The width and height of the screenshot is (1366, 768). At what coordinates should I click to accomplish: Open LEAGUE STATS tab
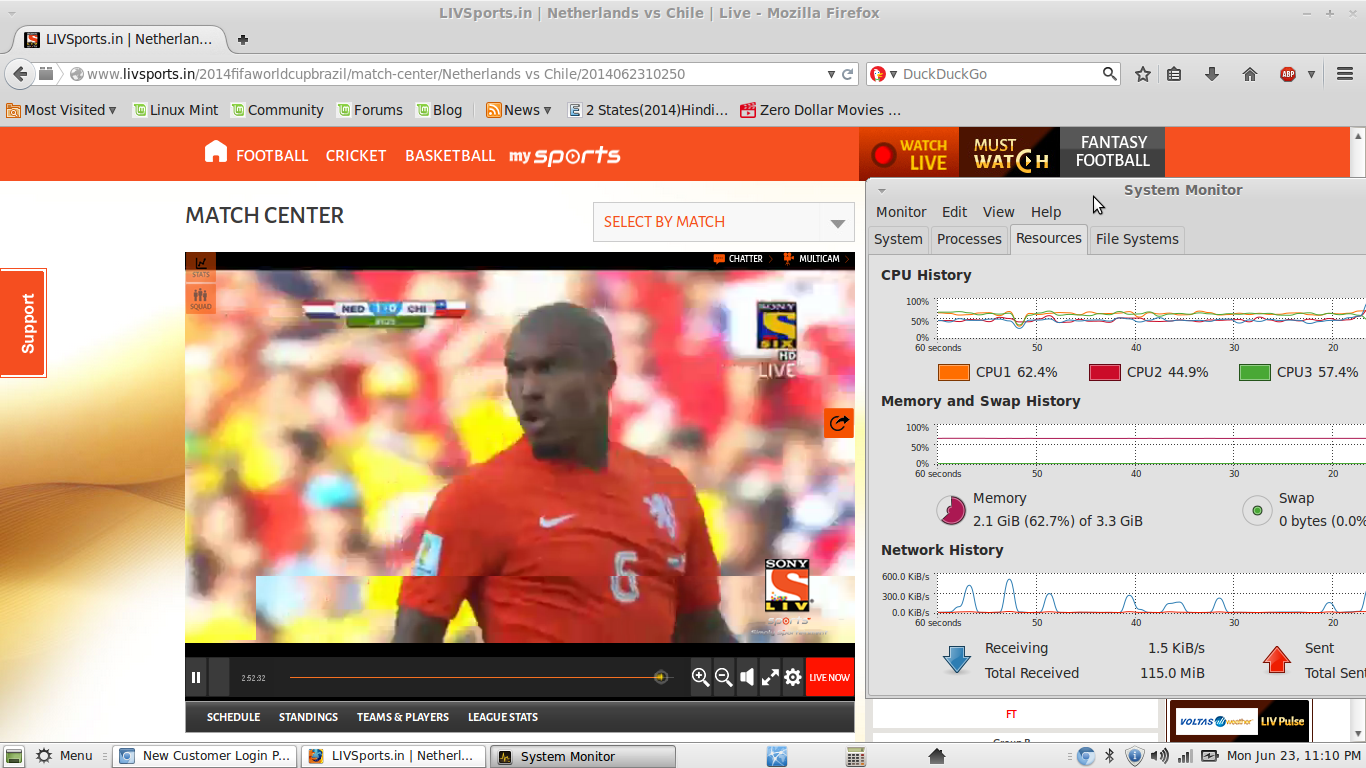[x=503, y=717]
